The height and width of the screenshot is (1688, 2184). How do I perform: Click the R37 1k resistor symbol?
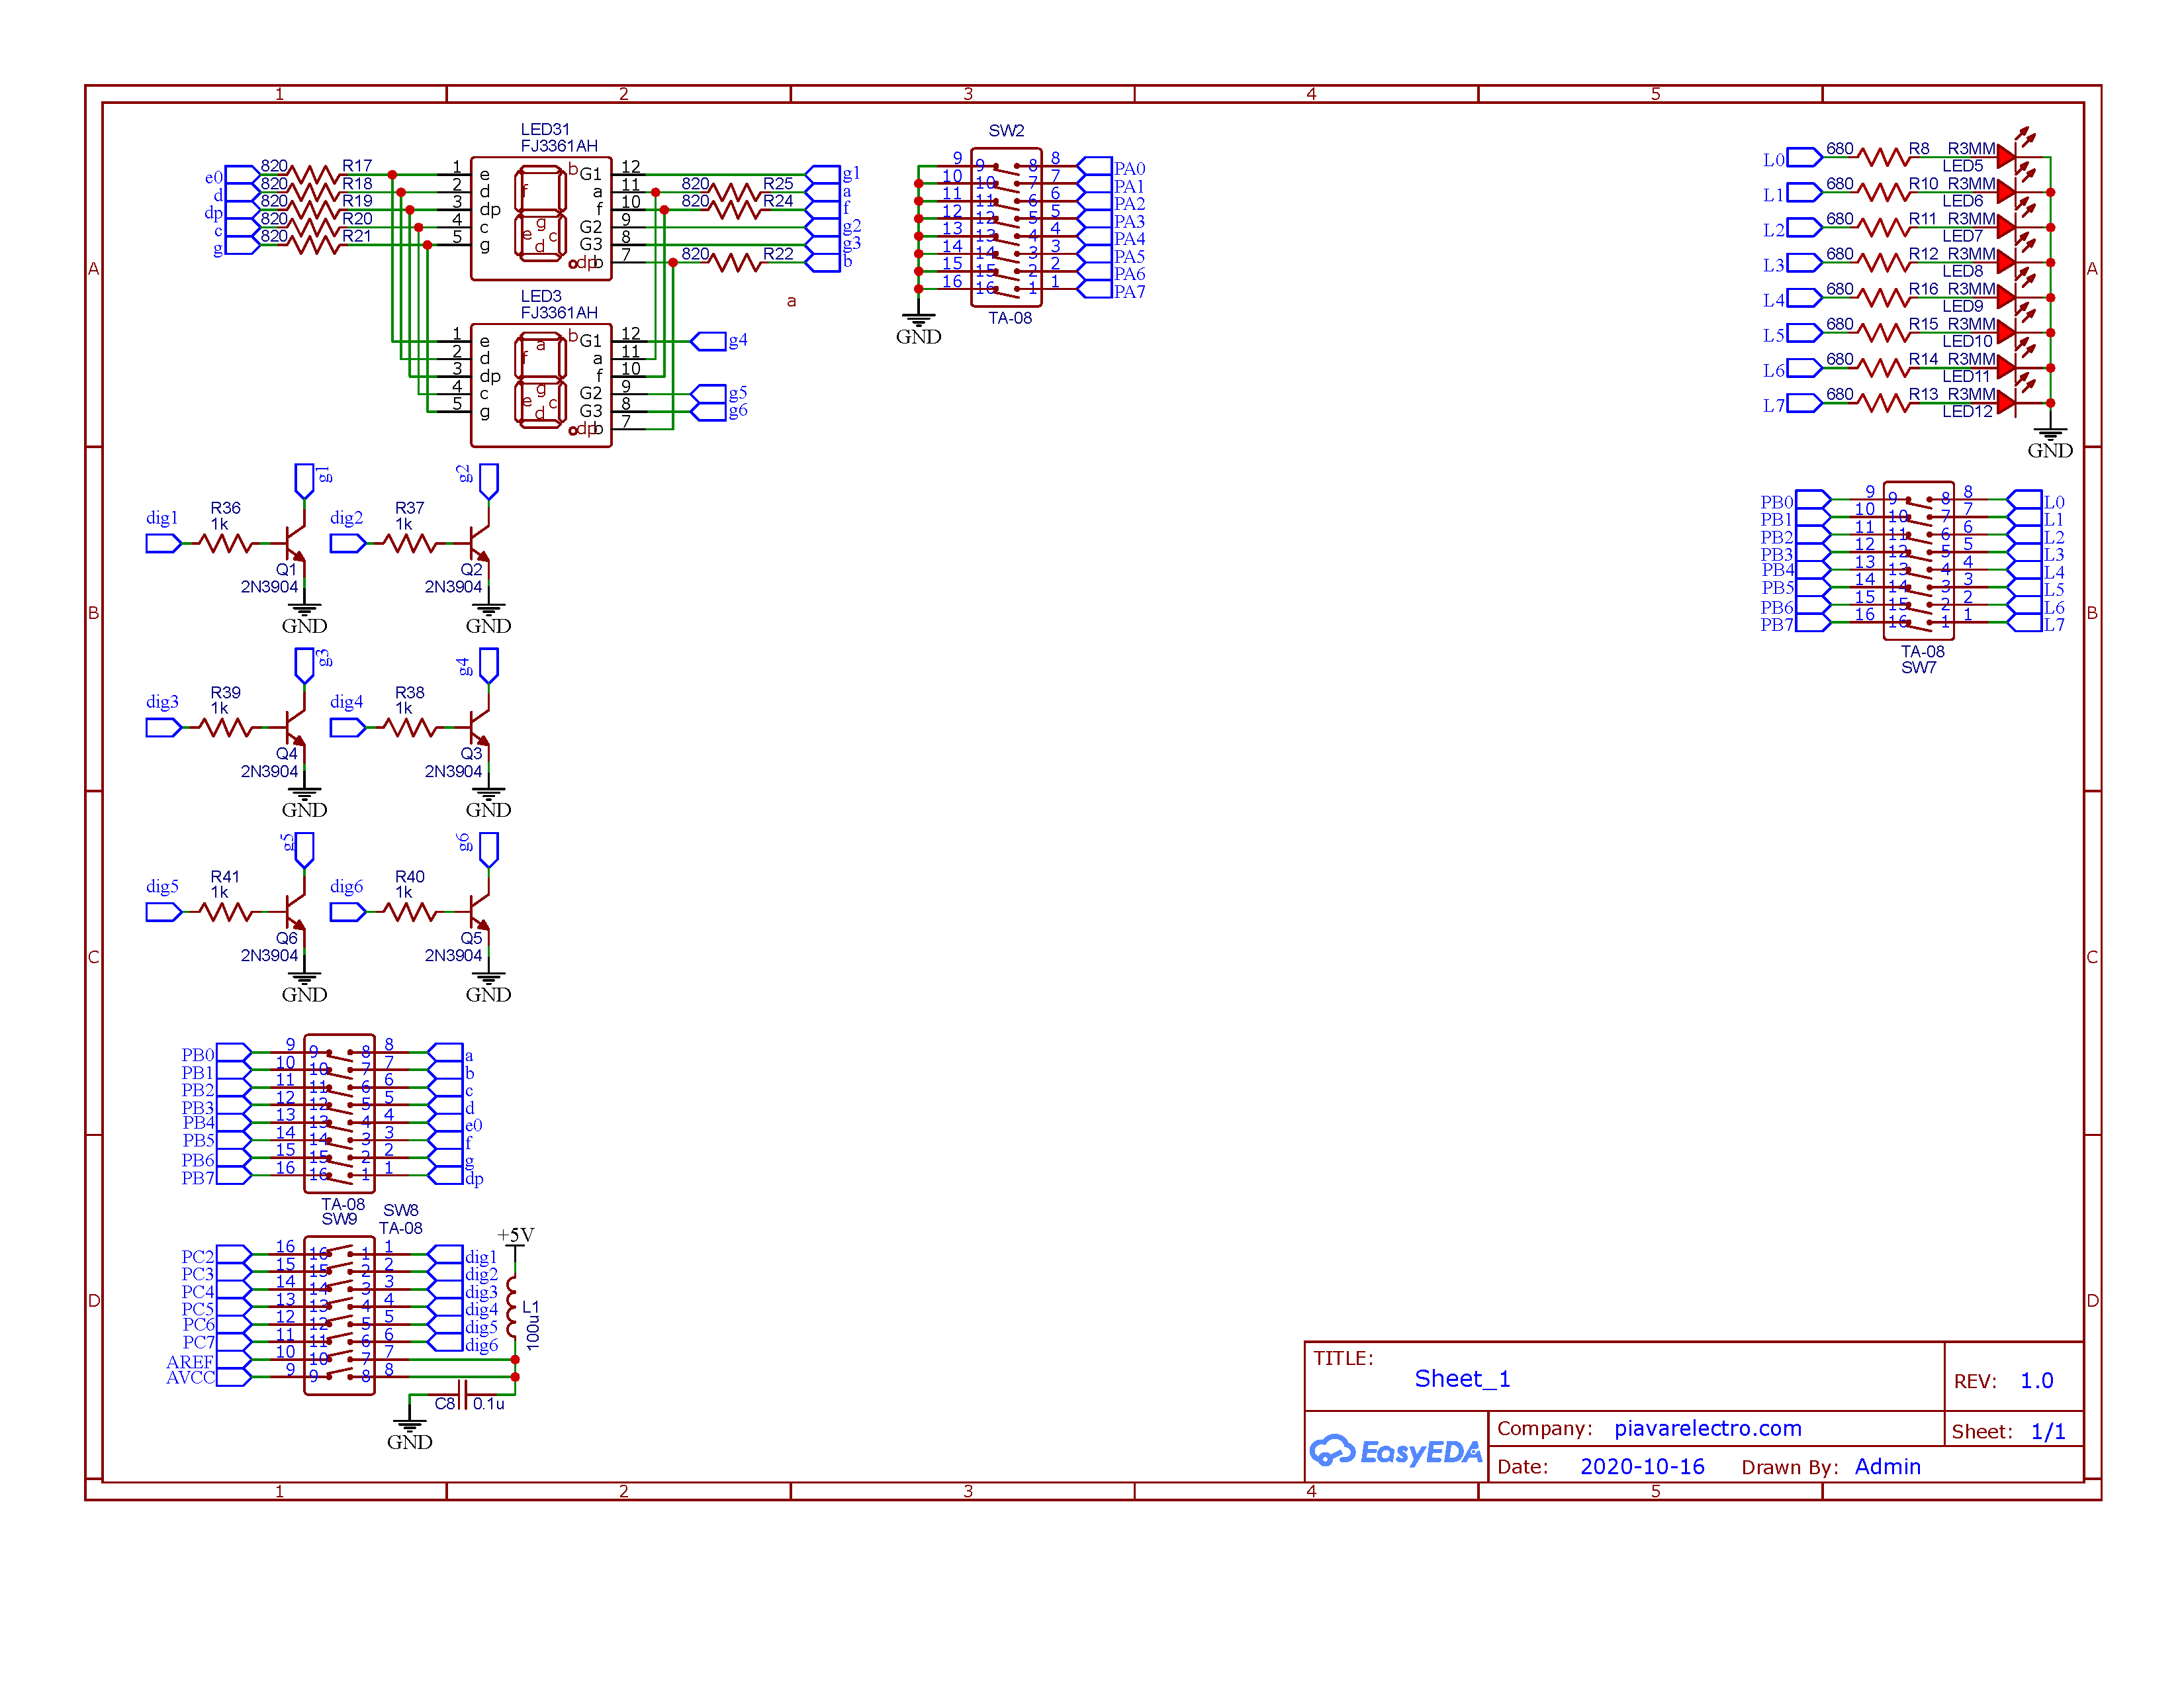[x=410, y=543]
